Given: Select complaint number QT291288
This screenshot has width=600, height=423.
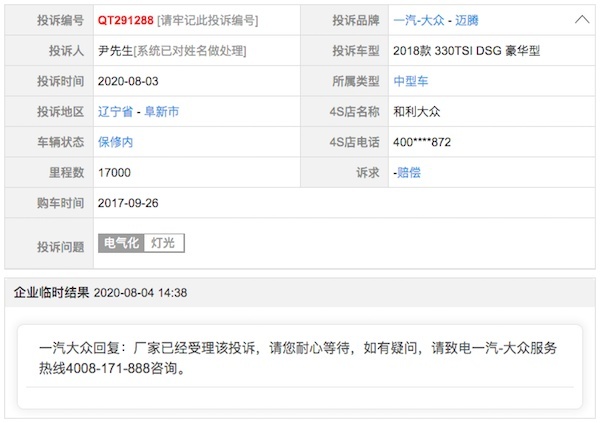Looking at the screenshot, I should point(126,20).
